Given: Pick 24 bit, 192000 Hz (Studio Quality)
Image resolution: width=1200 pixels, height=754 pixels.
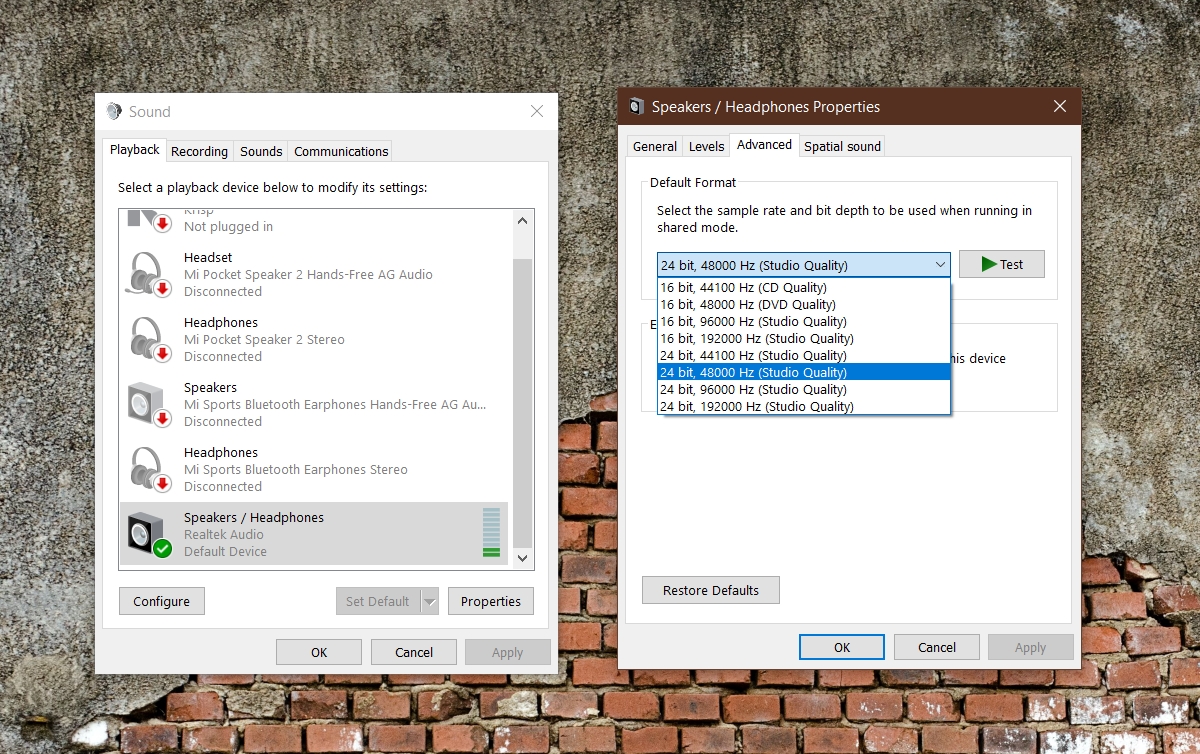Looking at the screenshot, I should [x=757, y=407].
